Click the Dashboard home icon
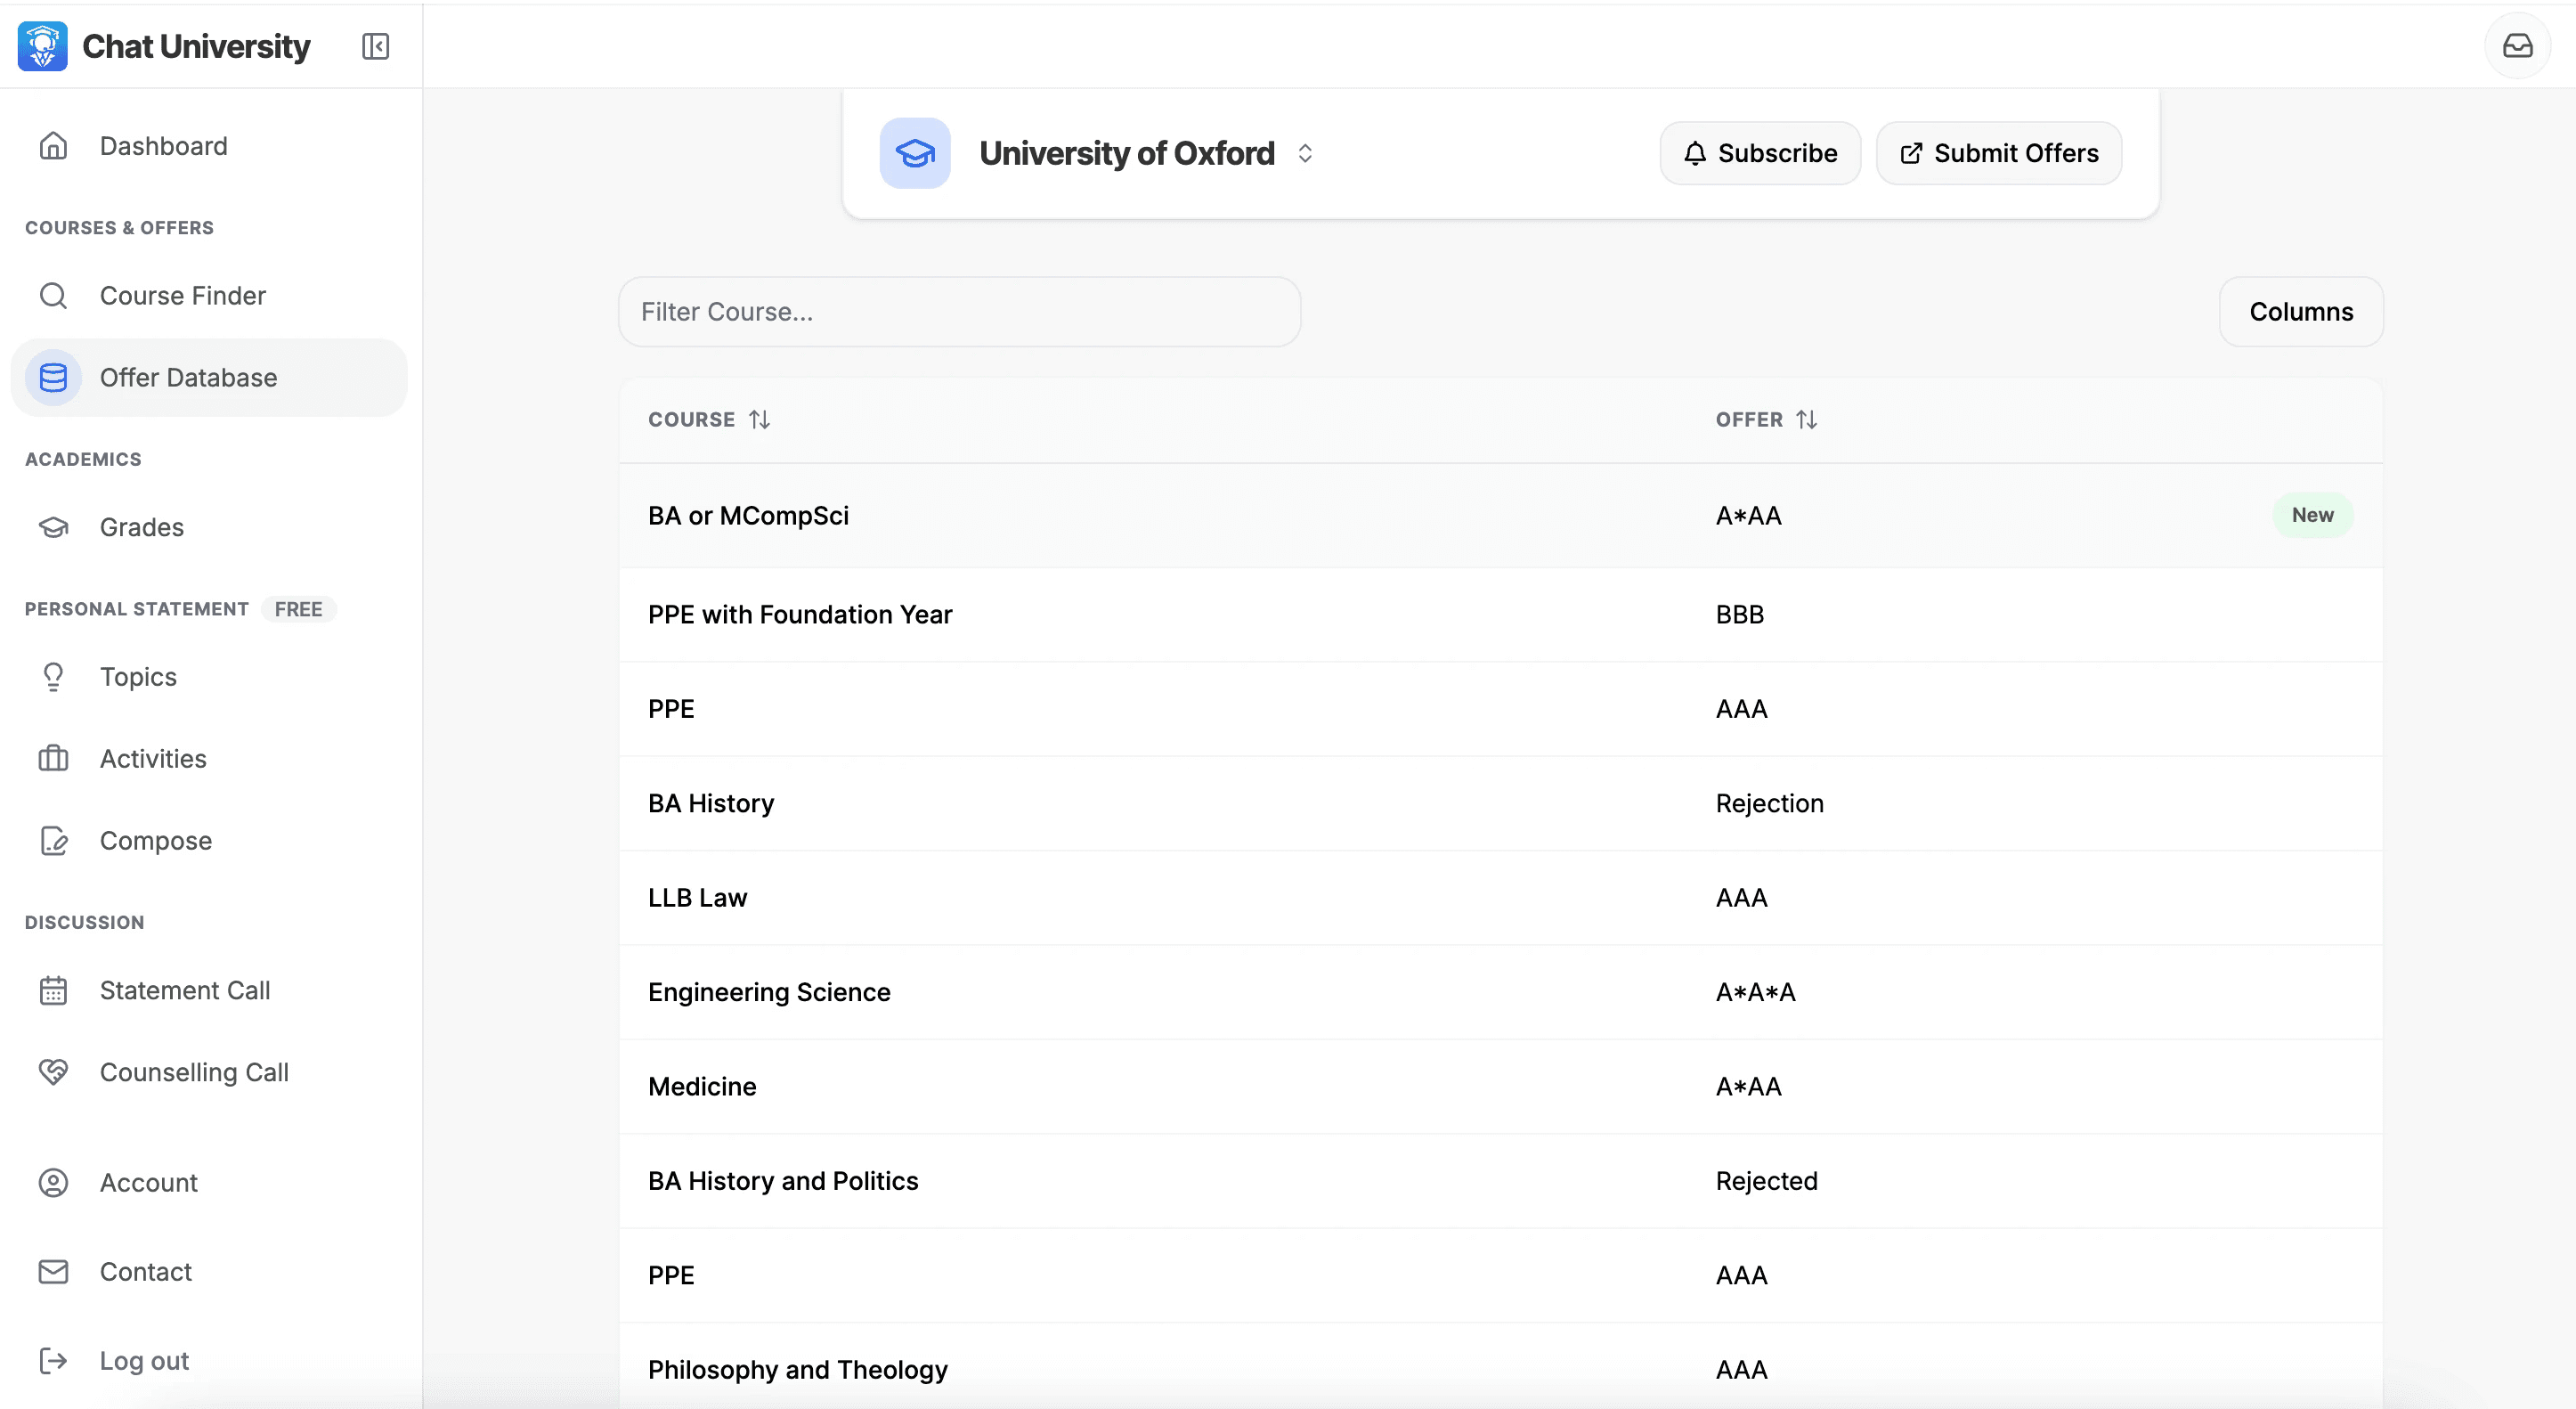 click(53, 146)
